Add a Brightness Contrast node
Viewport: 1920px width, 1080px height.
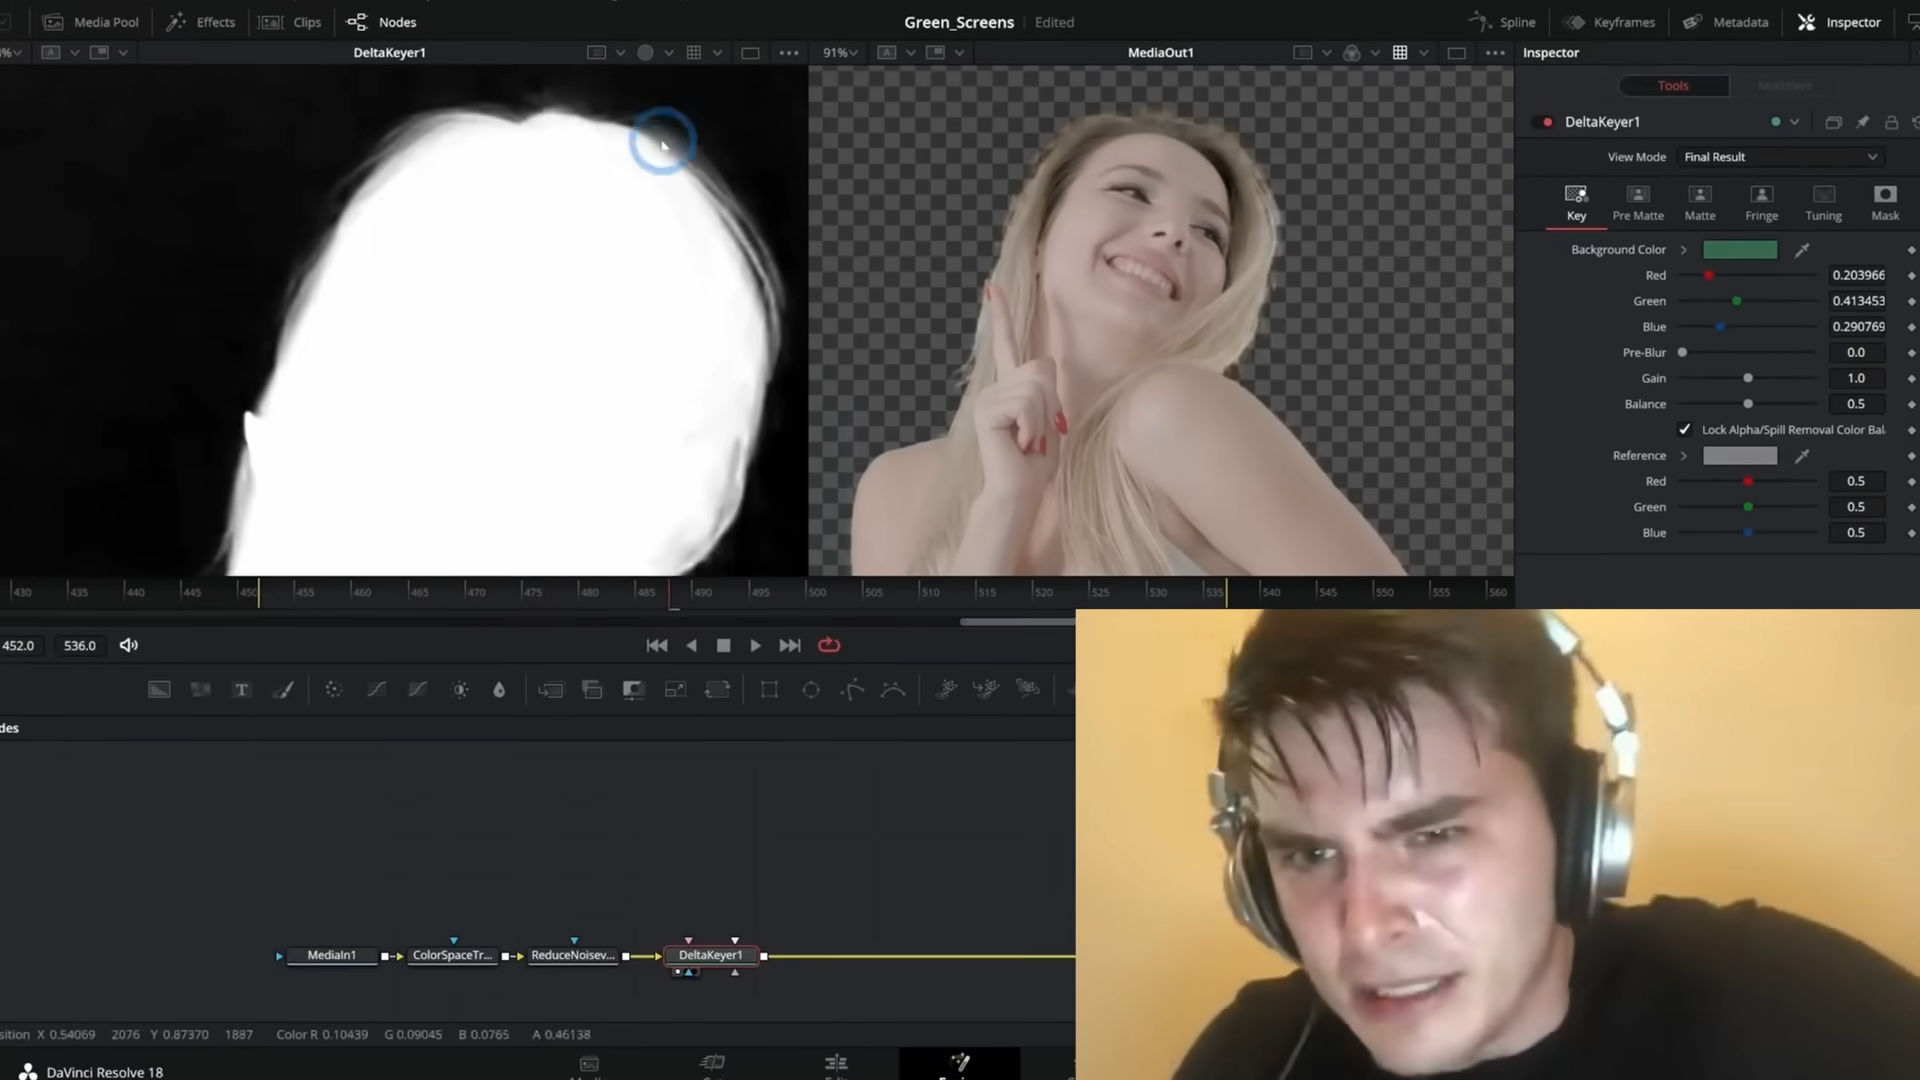pyautogui.click(x=460, y=690)
